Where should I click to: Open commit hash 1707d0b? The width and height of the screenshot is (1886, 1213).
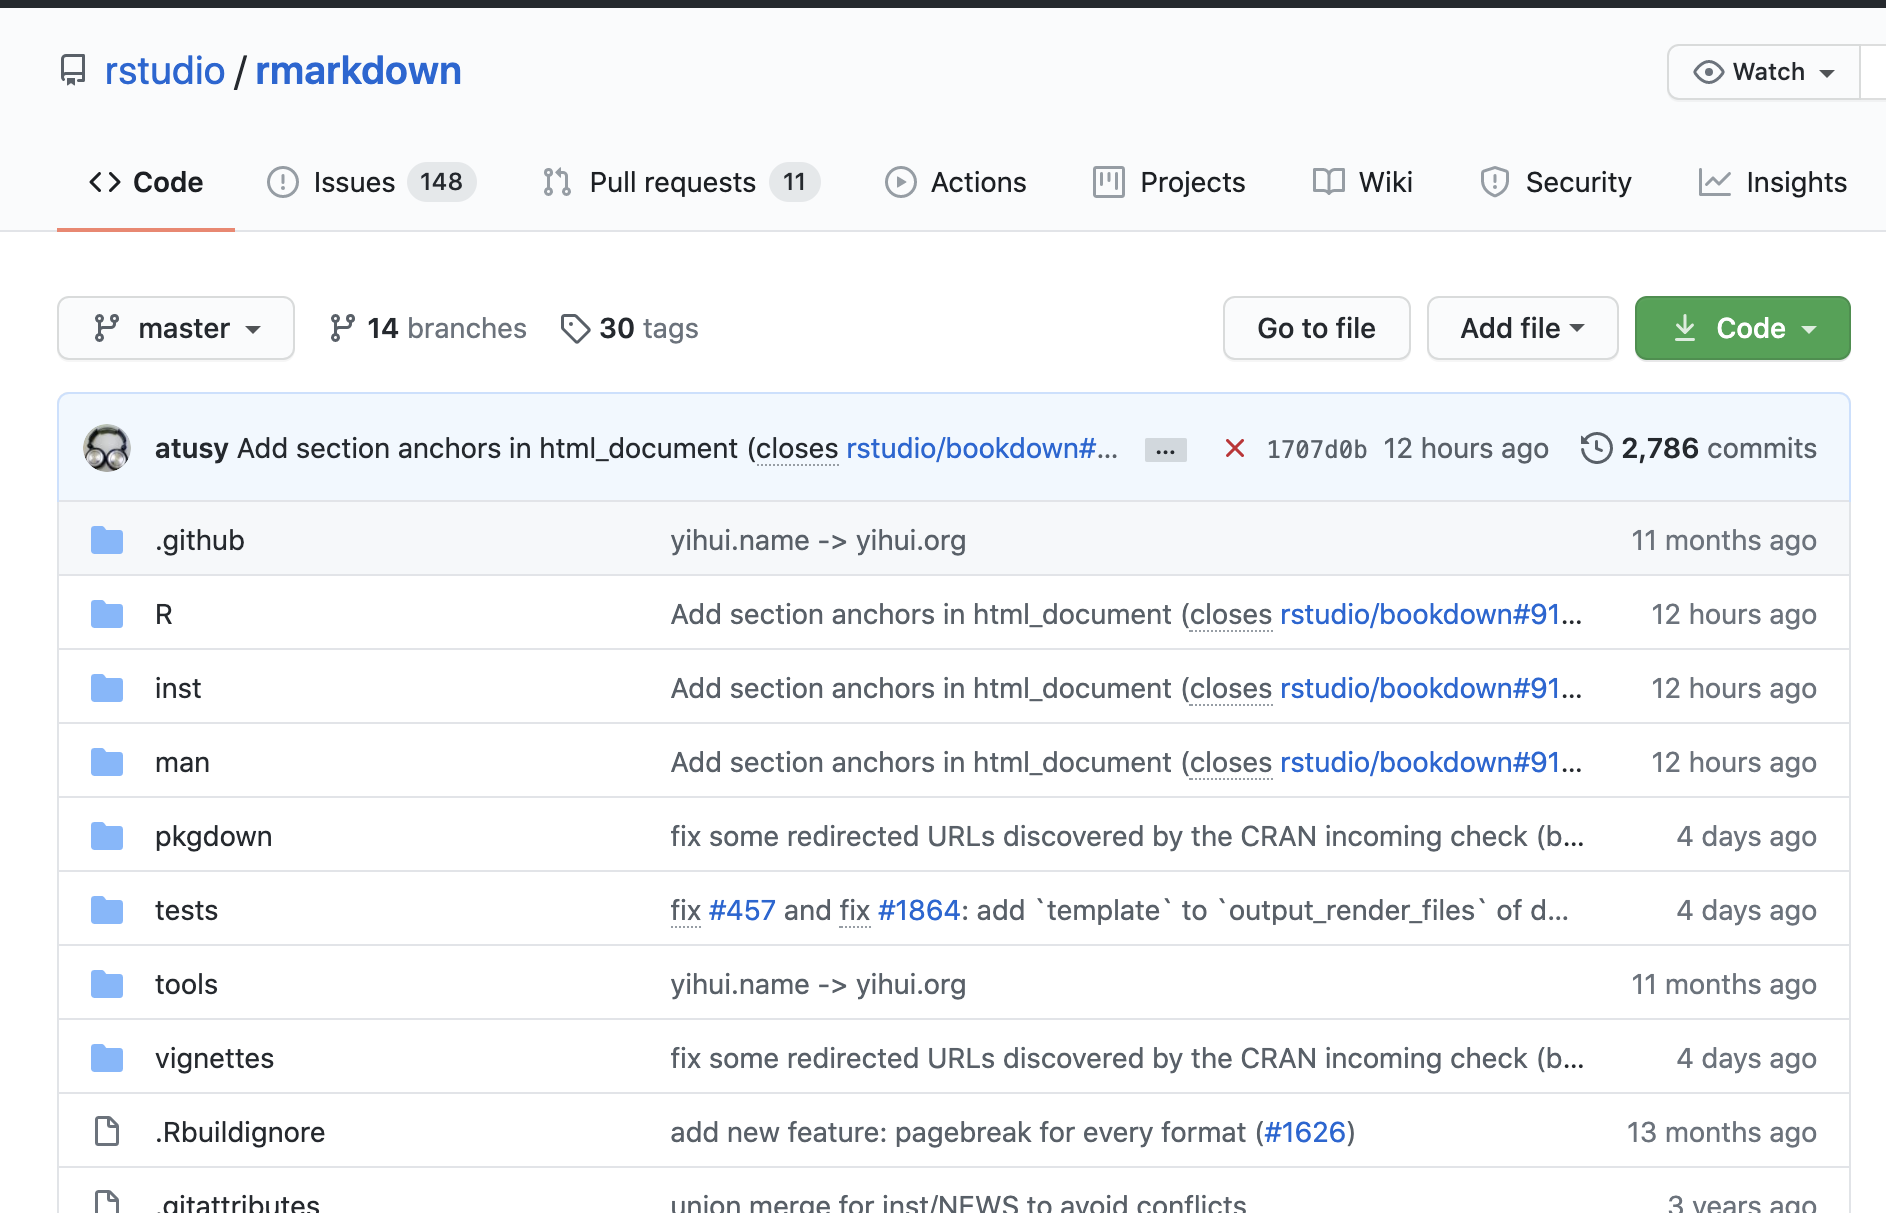pyautogui.click(x=1317, y=449)
